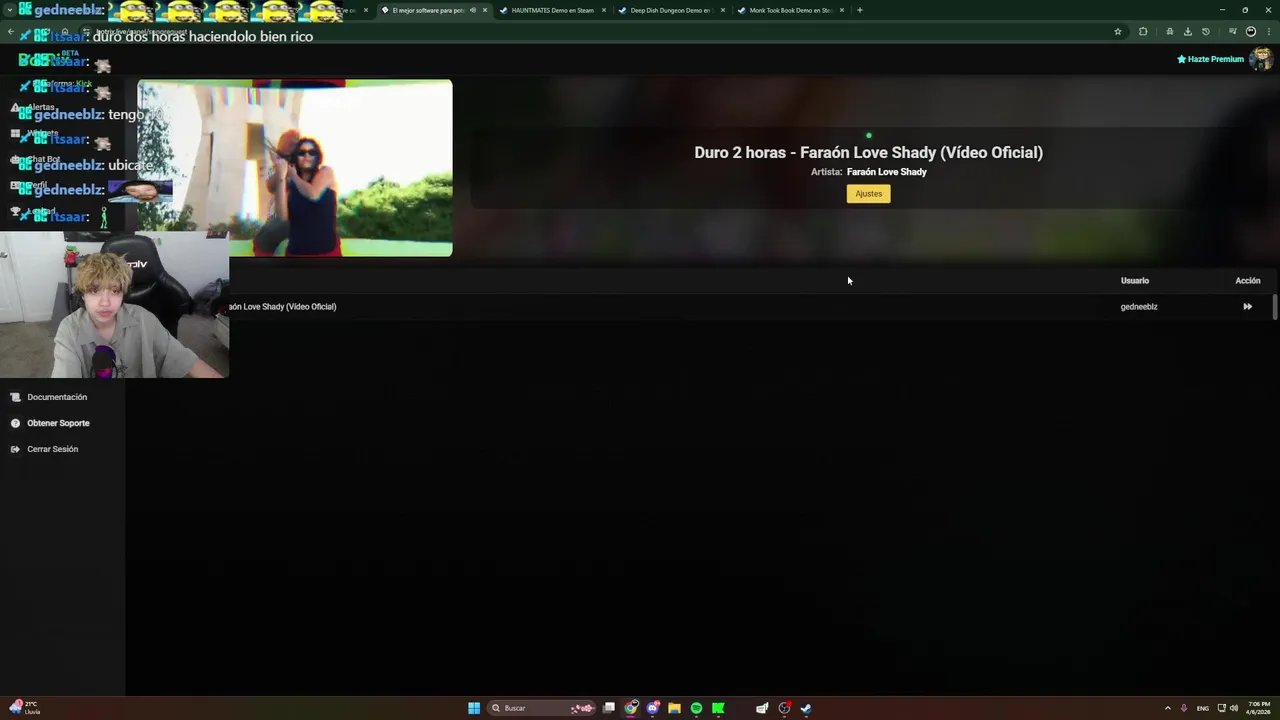Image resolution: width=1280 pixels, height=720 pixels.
Task: Open the yellow Ajustes button
Action: 868,194
